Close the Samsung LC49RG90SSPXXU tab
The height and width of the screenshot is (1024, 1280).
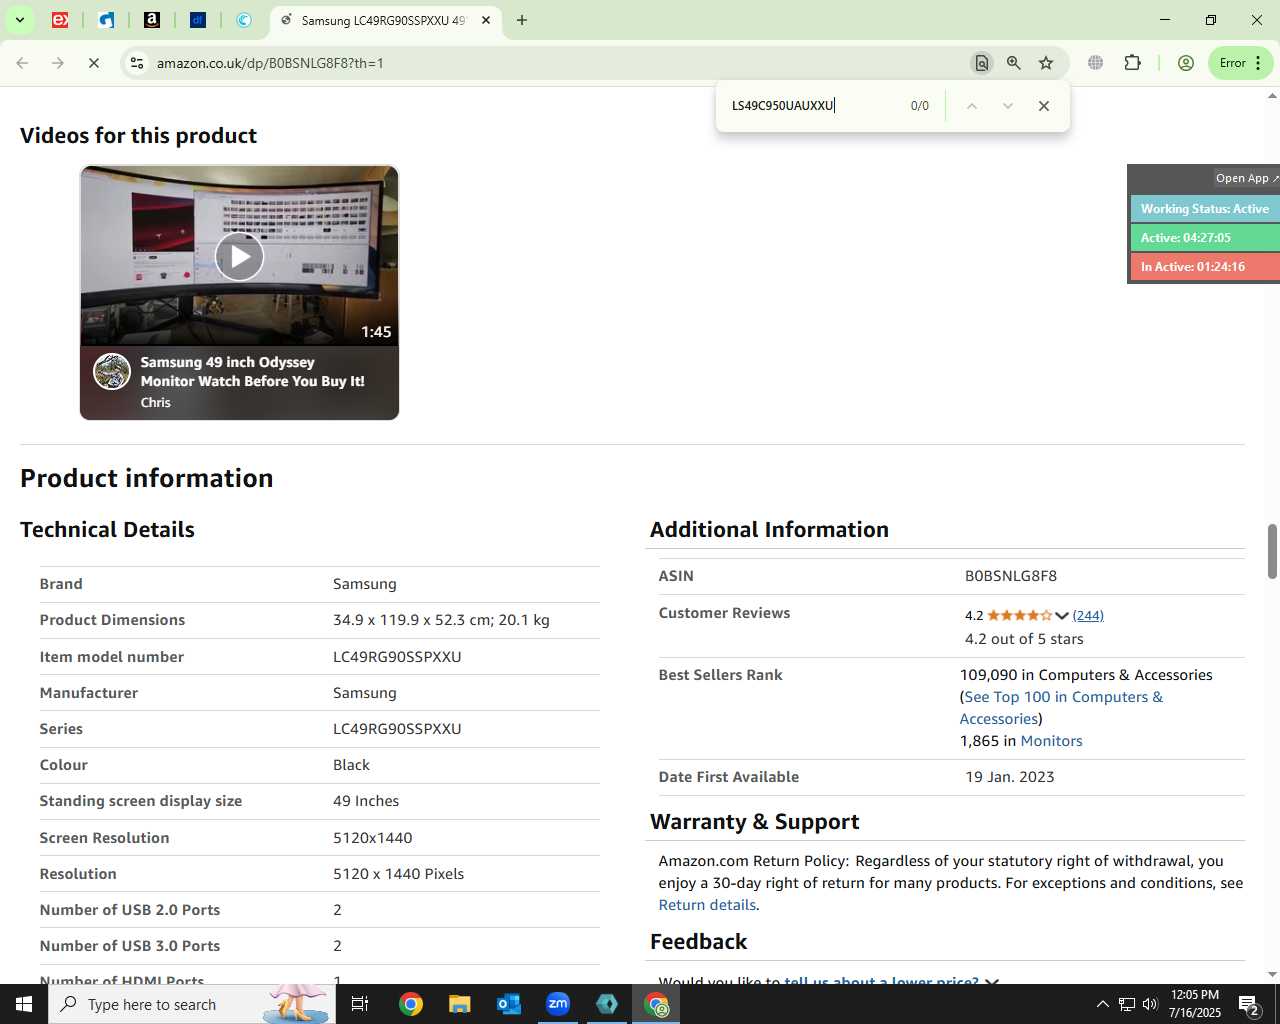(486, 20)
